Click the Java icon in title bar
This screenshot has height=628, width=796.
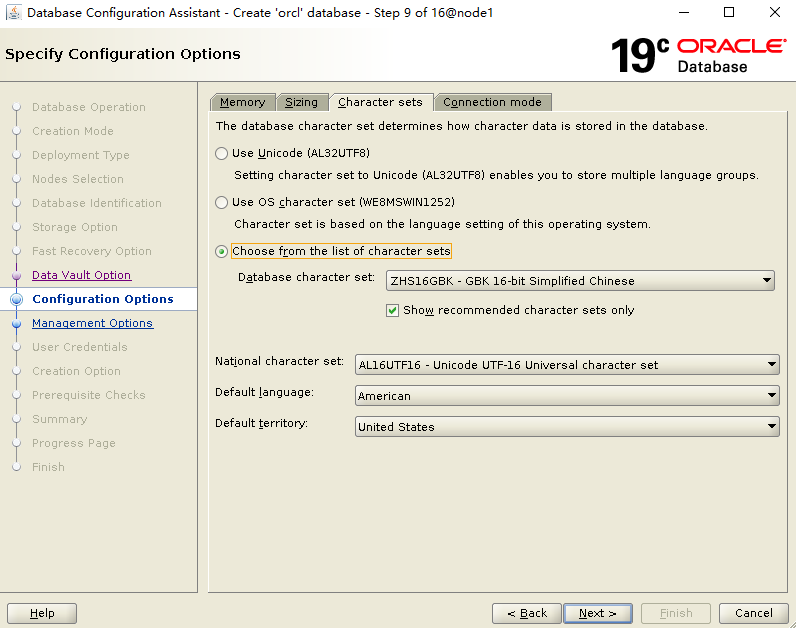pos(14,12)
